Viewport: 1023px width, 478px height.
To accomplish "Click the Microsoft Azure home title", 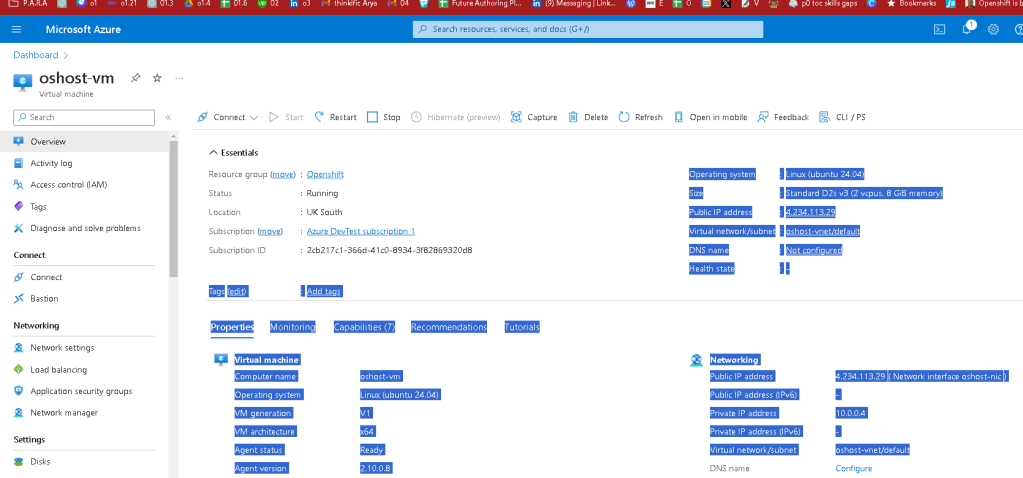I will click(83, 29).
